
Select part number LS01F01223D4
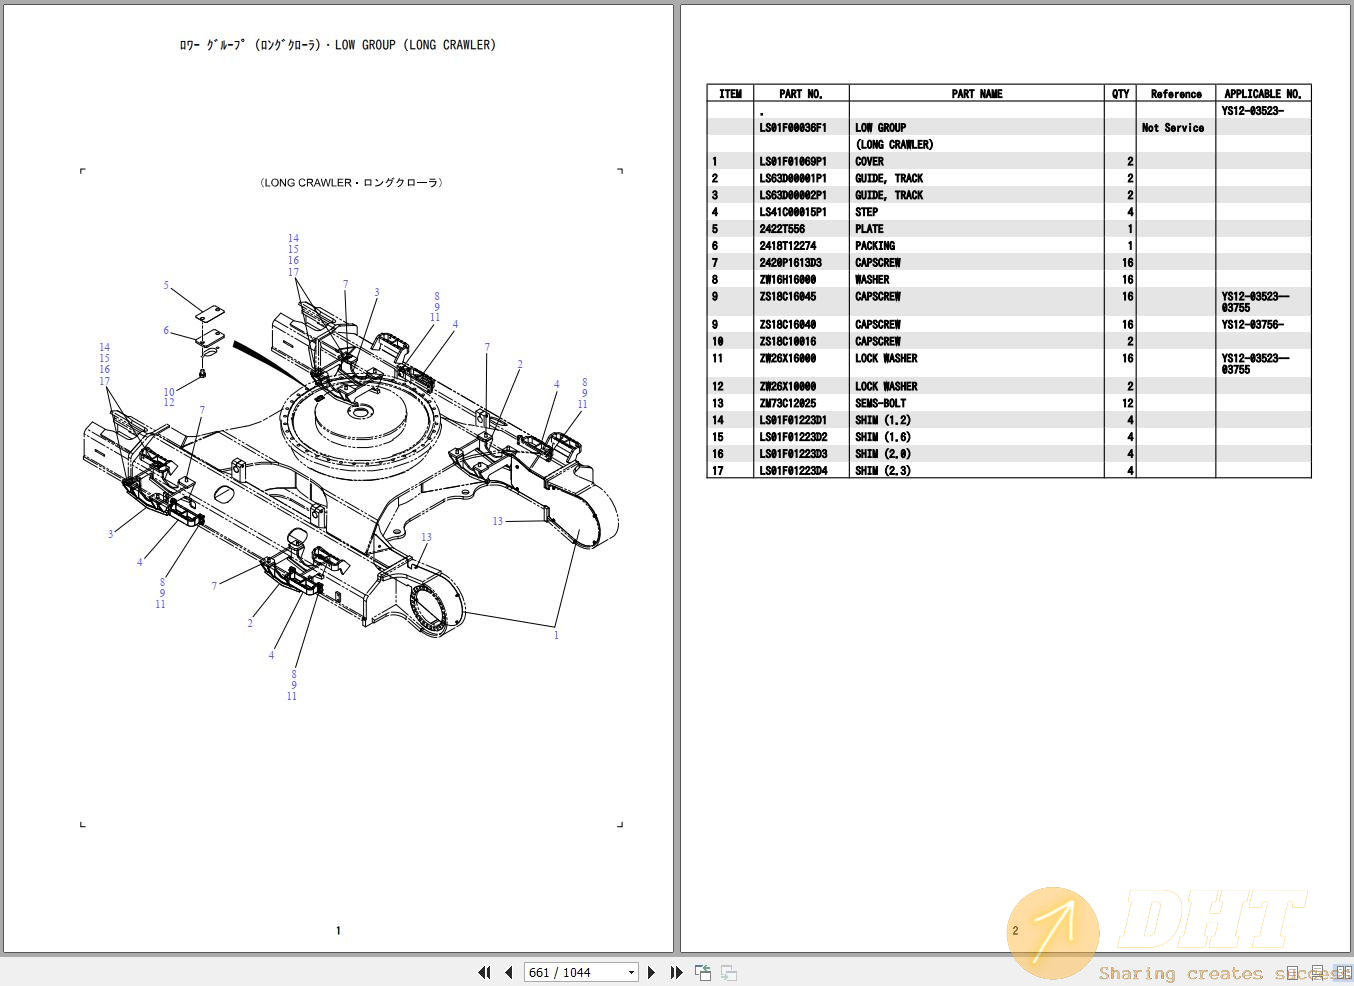point(793,471)
